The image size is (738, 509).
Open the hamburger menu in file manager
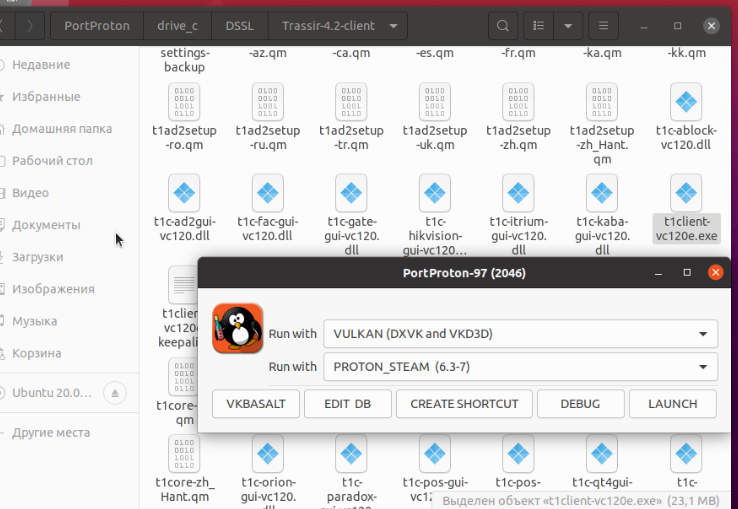coord(603,25)
